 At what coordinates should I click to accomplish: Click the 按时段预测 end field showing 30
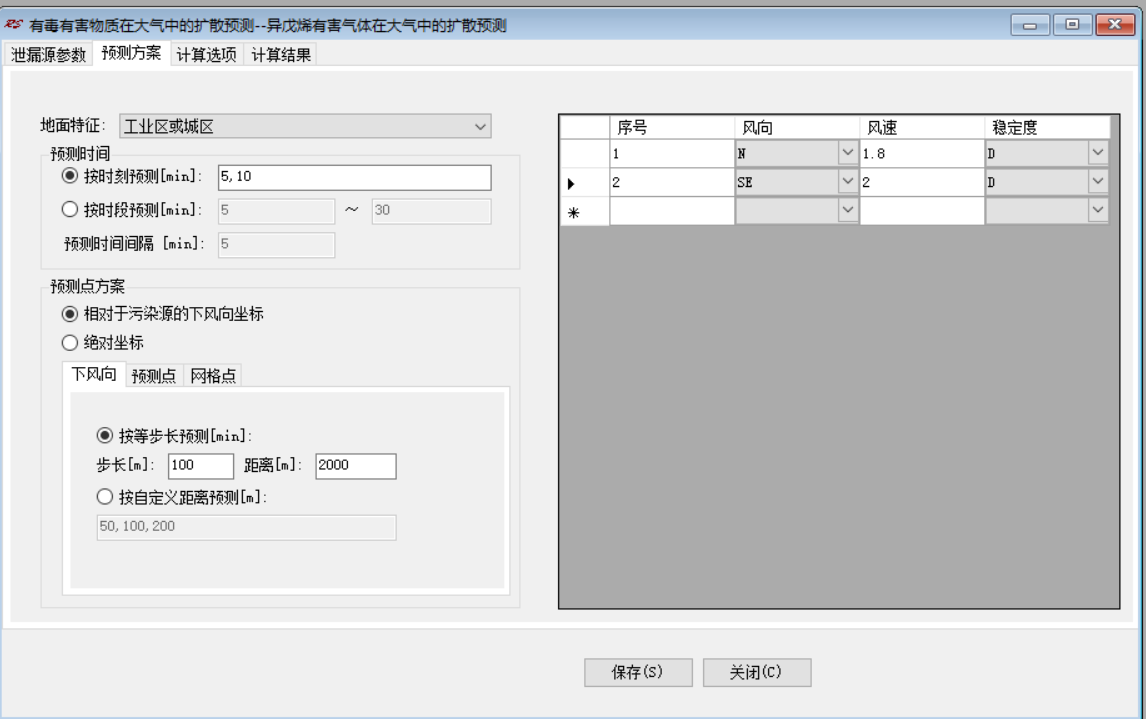point(431,211)
